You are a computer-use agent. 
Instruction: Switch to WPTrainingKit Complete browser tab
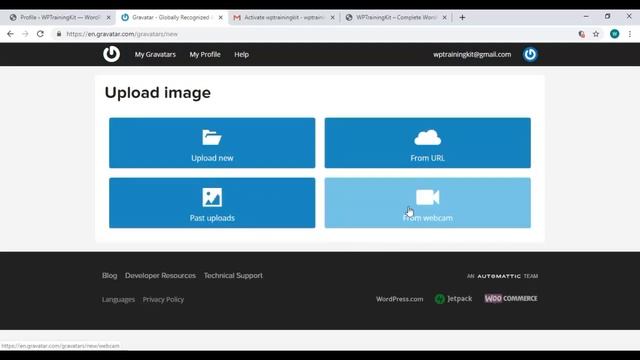396,18
